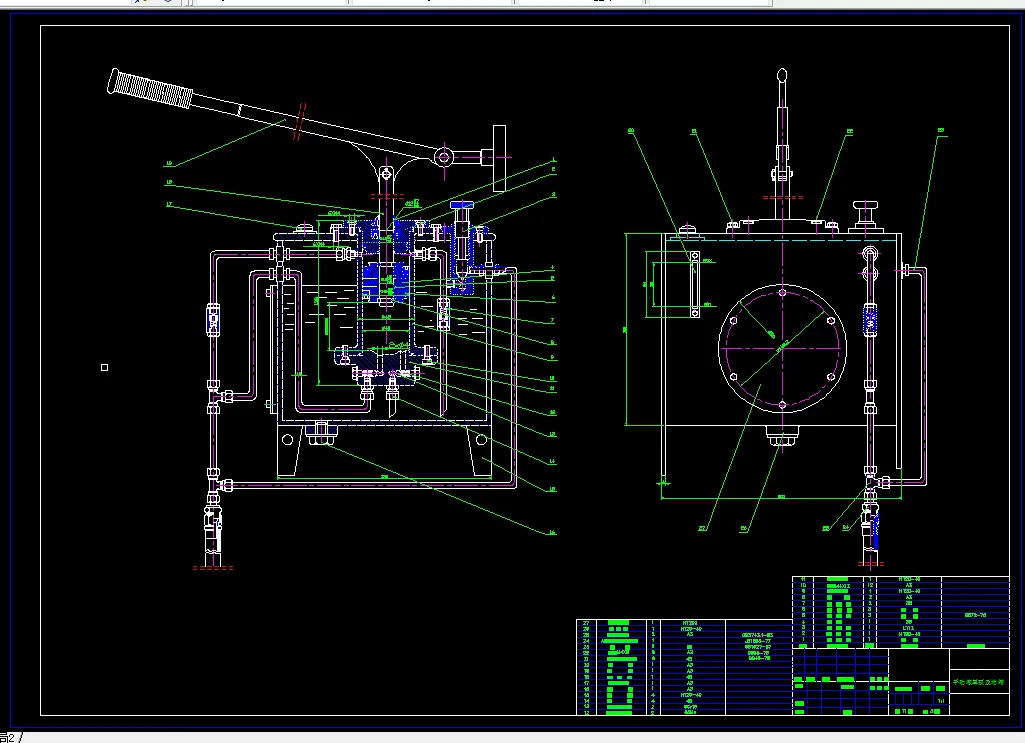Pick the handle pivot pin circle
Image resolution: width=1025 pixels, height=743 pixels.
445,157
